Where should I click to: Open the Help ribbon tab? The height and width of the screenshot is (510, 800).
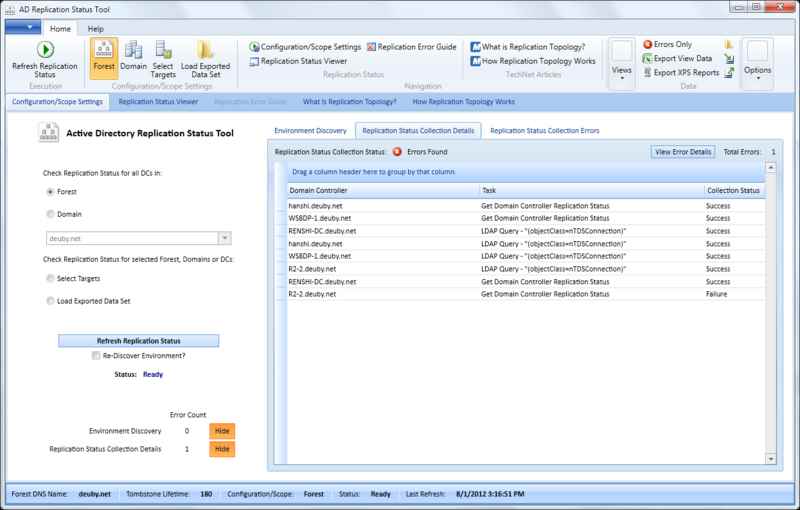tap(95, 29)
